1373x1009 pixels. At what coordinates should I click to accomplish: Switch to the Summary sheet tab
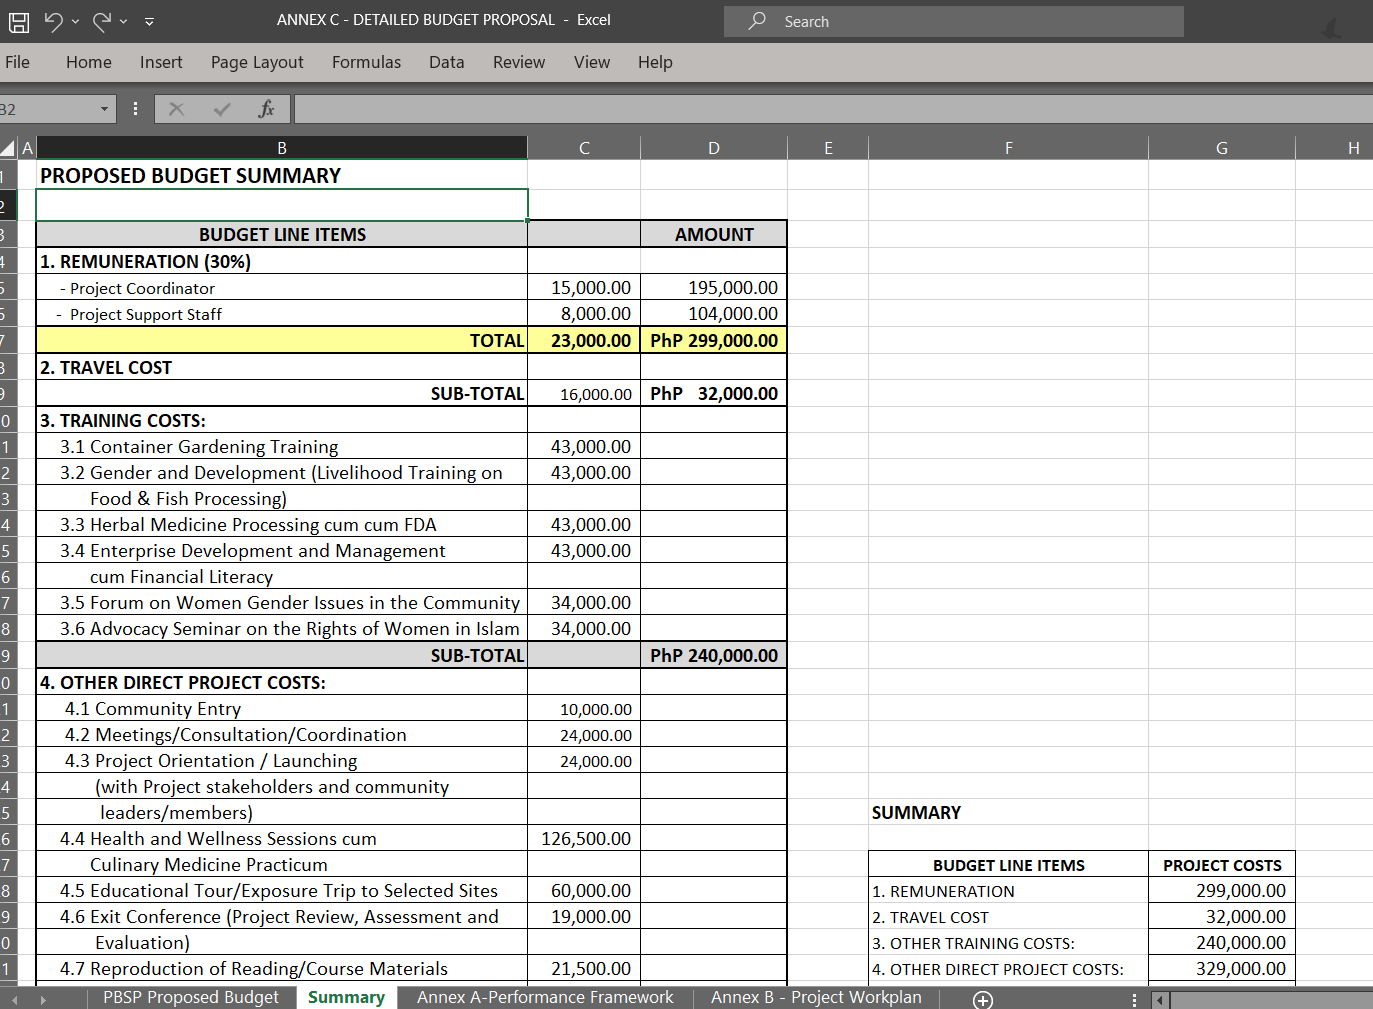(346, 997)
